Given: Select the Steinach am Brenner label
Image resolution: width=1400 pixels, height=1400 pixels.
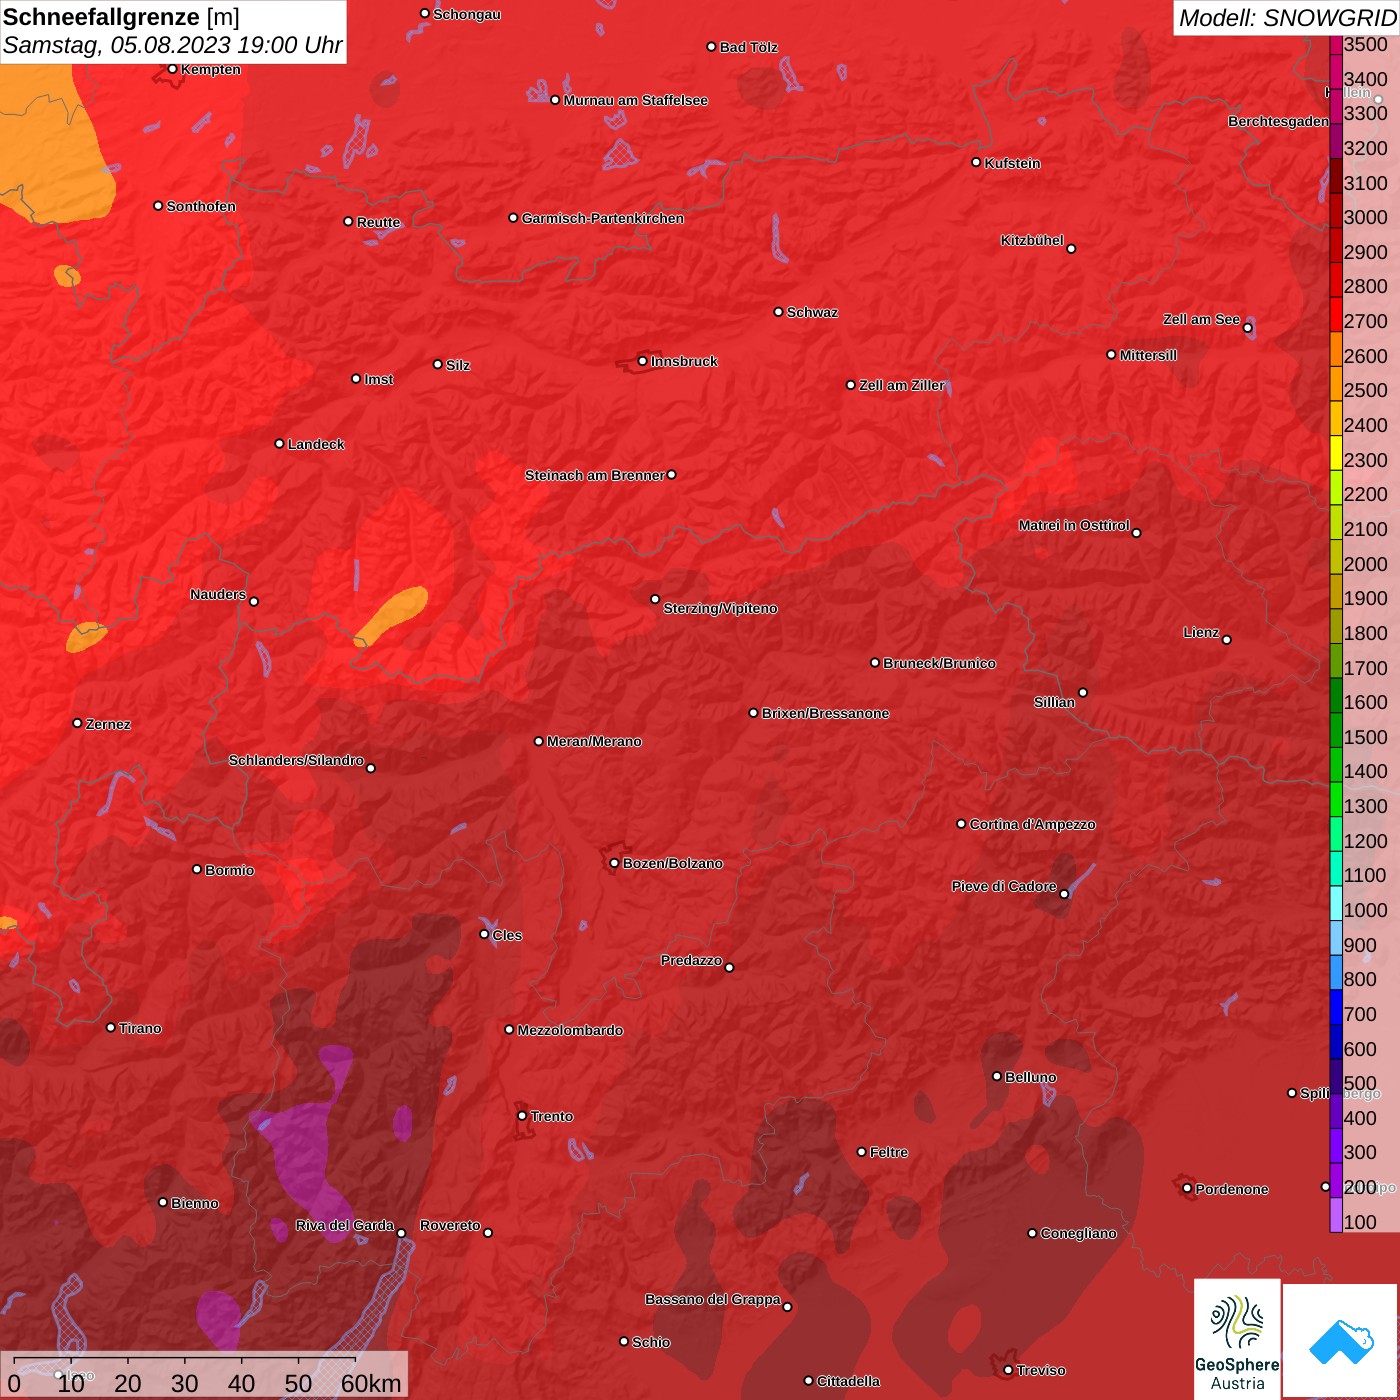Looking at the screenshot, I should (594, 475).
